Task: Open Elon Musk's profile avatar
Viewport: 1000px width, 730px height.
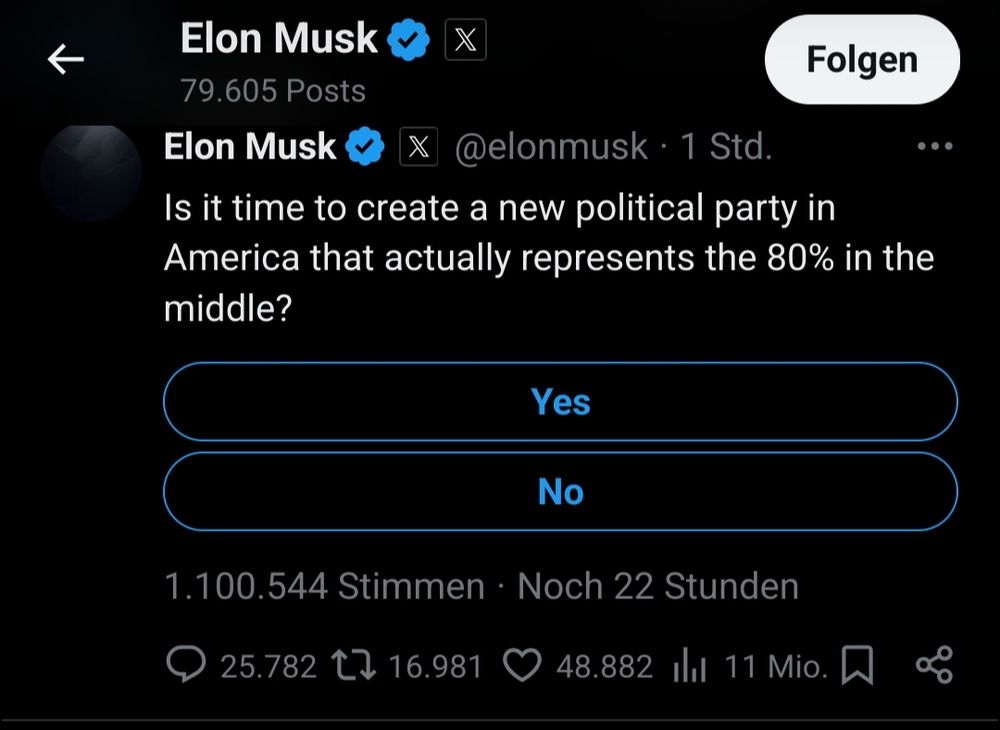Action: coord(91,172)
